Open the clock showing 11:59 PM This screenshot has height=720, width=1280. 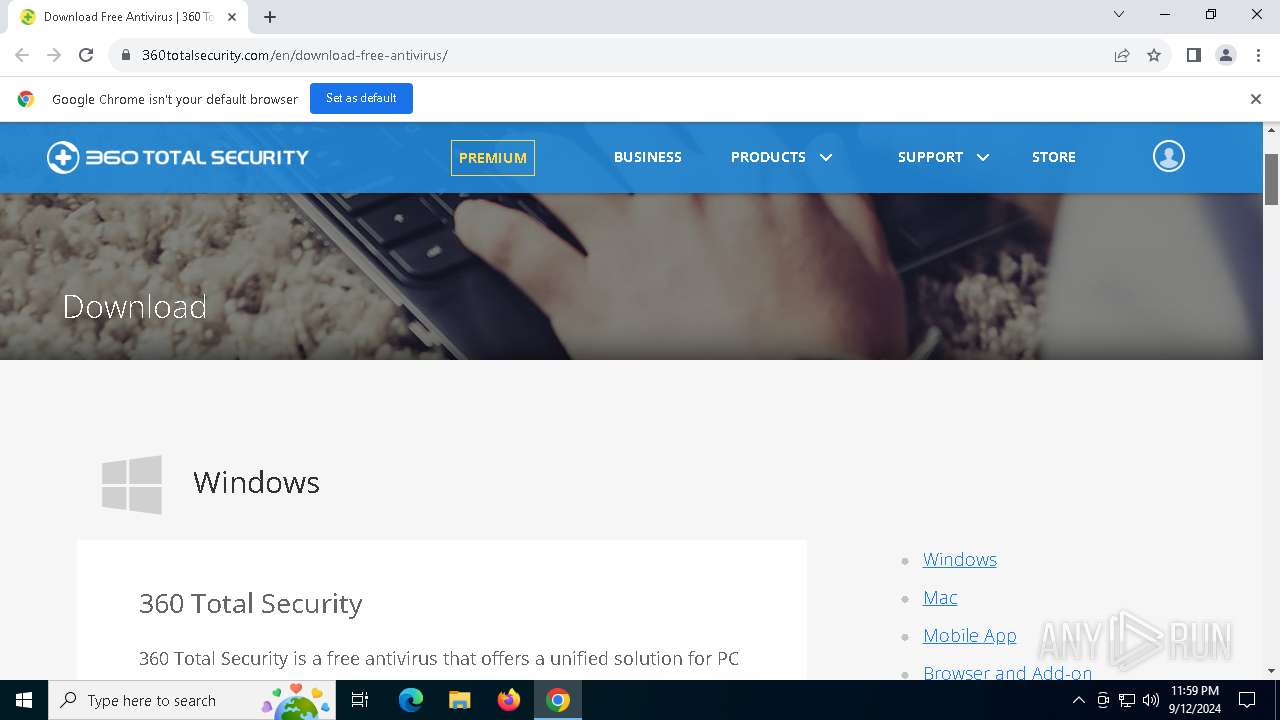click(x=1194, y=700)
